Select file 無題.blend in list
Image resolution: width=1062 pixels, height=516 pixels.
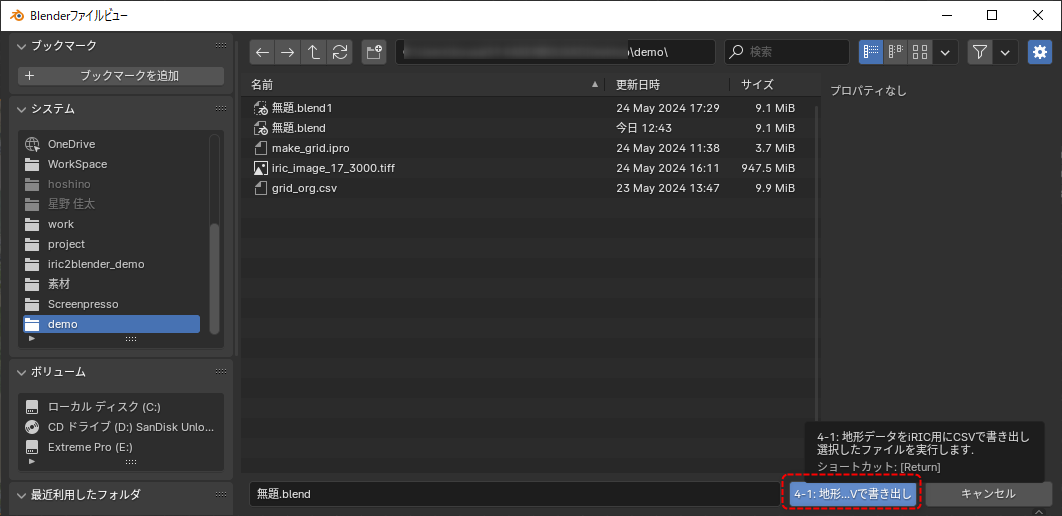[x=530, y=128]
